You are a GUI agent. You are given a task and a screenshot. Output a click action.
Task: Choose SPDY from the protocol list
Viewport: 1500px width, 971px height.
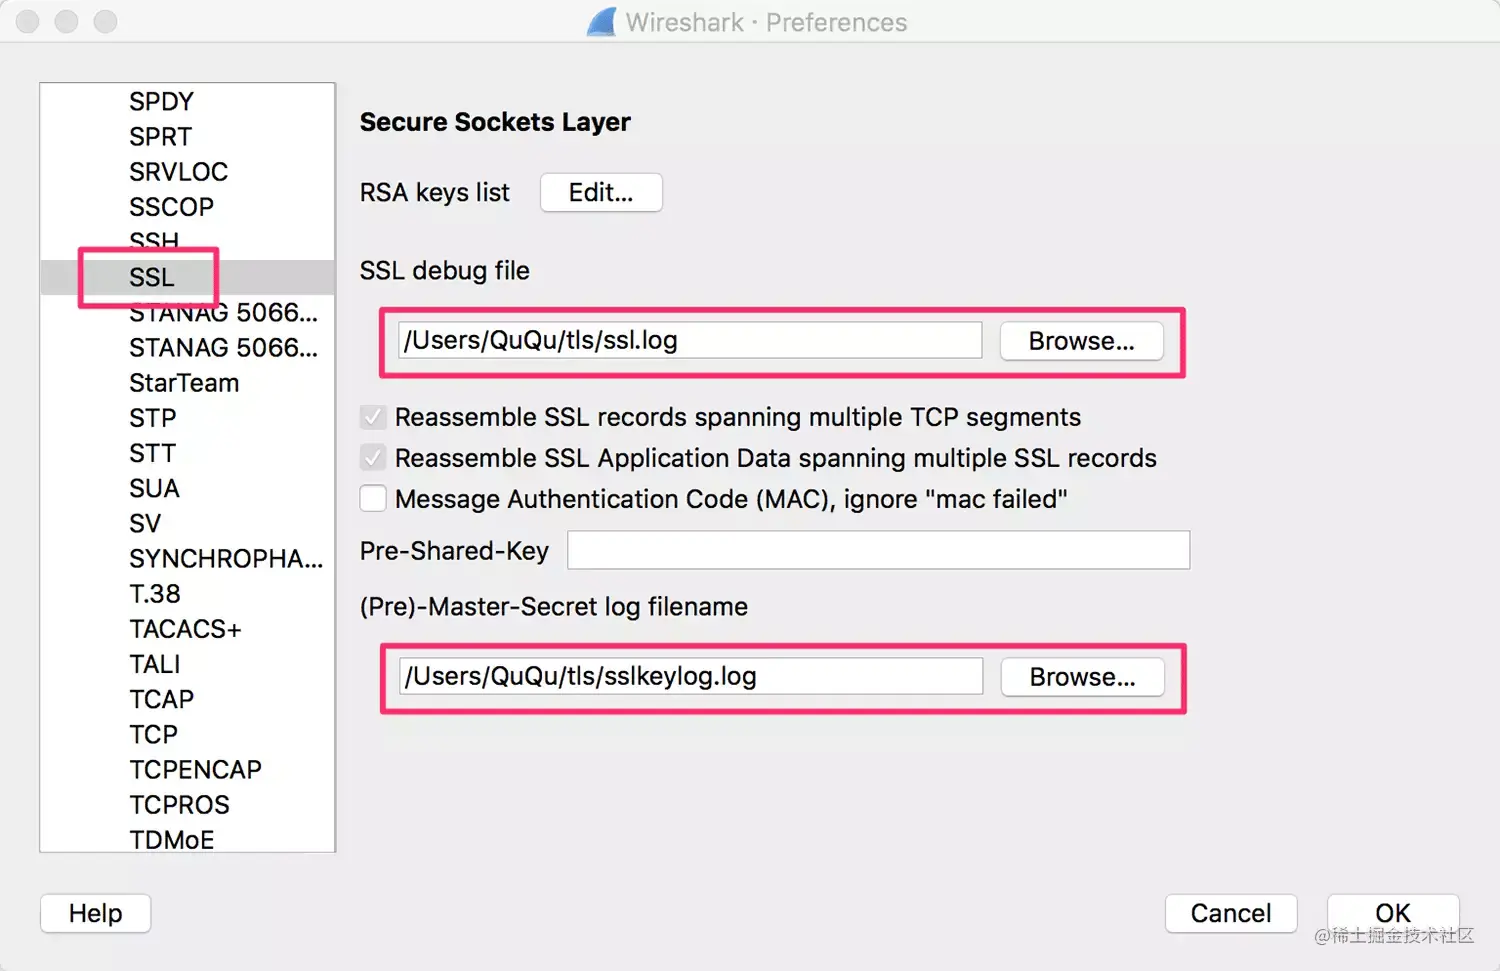(161, 101)
